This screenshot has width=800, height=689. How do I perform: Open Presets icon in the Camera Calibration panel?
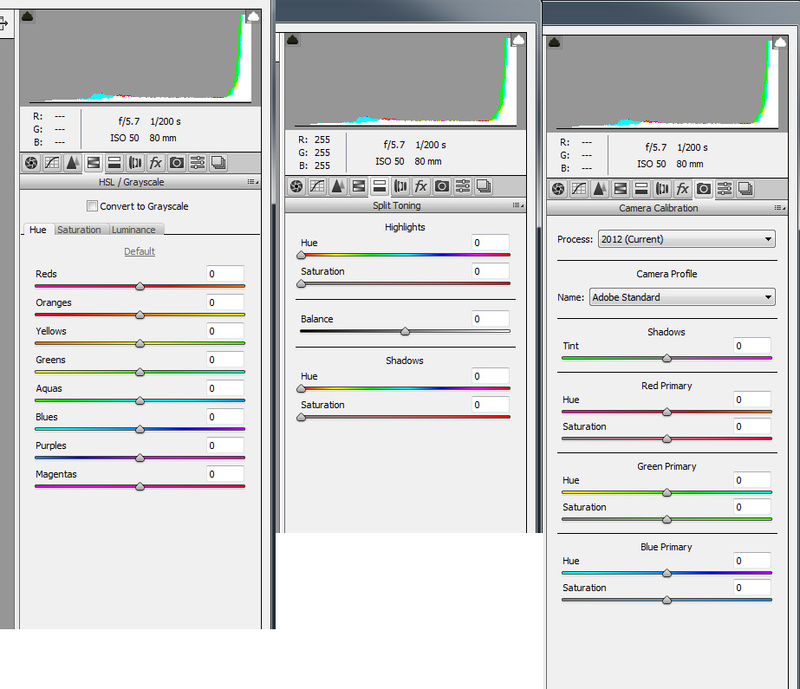pos(724,189)
